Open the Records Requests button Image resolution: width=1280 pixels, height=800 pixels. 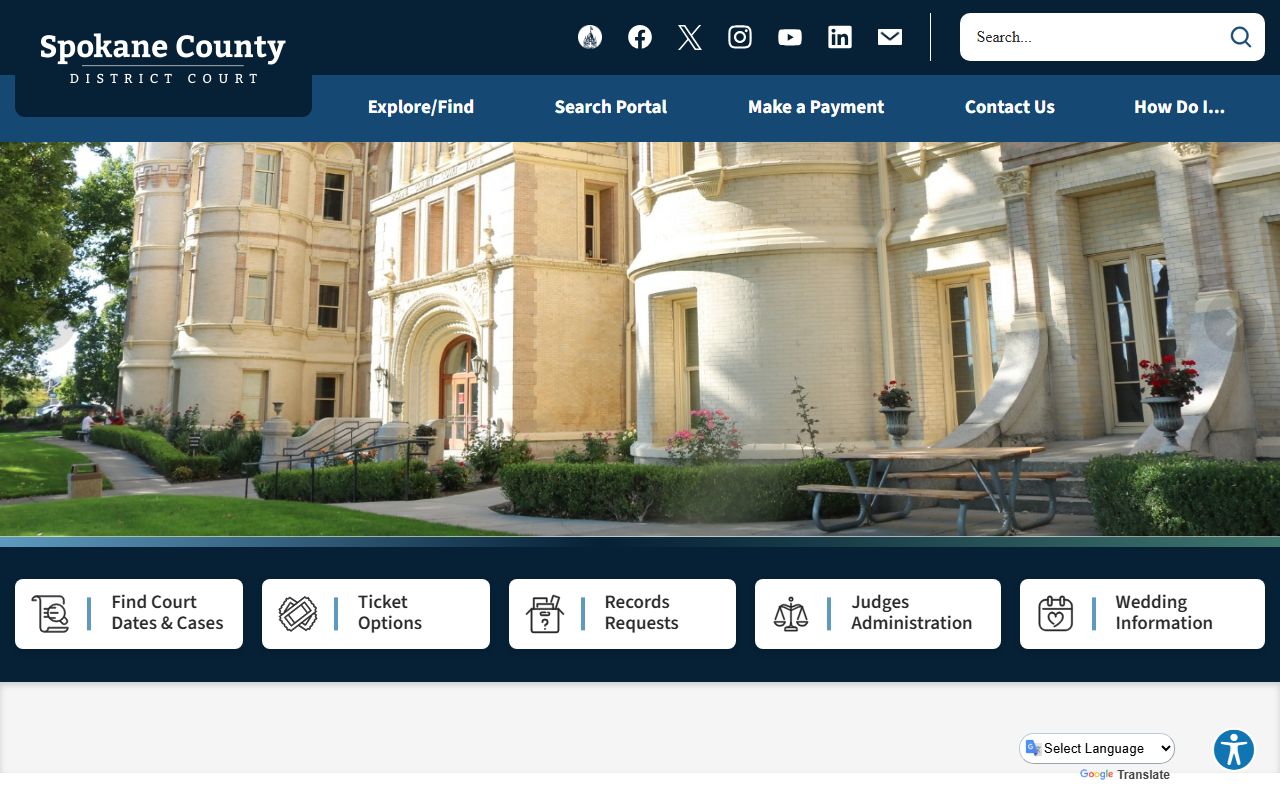622,613
